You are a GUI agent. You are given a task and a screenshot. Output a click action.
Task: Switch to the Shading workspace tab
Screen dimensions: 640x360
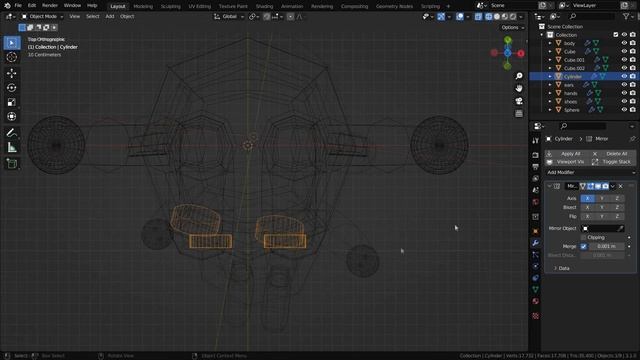tap(264, 6)
